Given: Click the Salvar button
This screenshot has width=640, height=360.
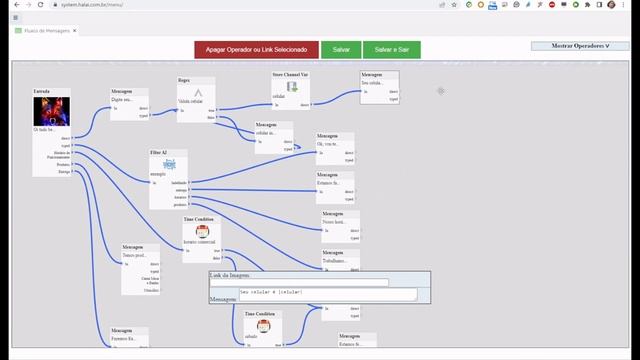Looking at the screenshot, I should click(341, 50).
